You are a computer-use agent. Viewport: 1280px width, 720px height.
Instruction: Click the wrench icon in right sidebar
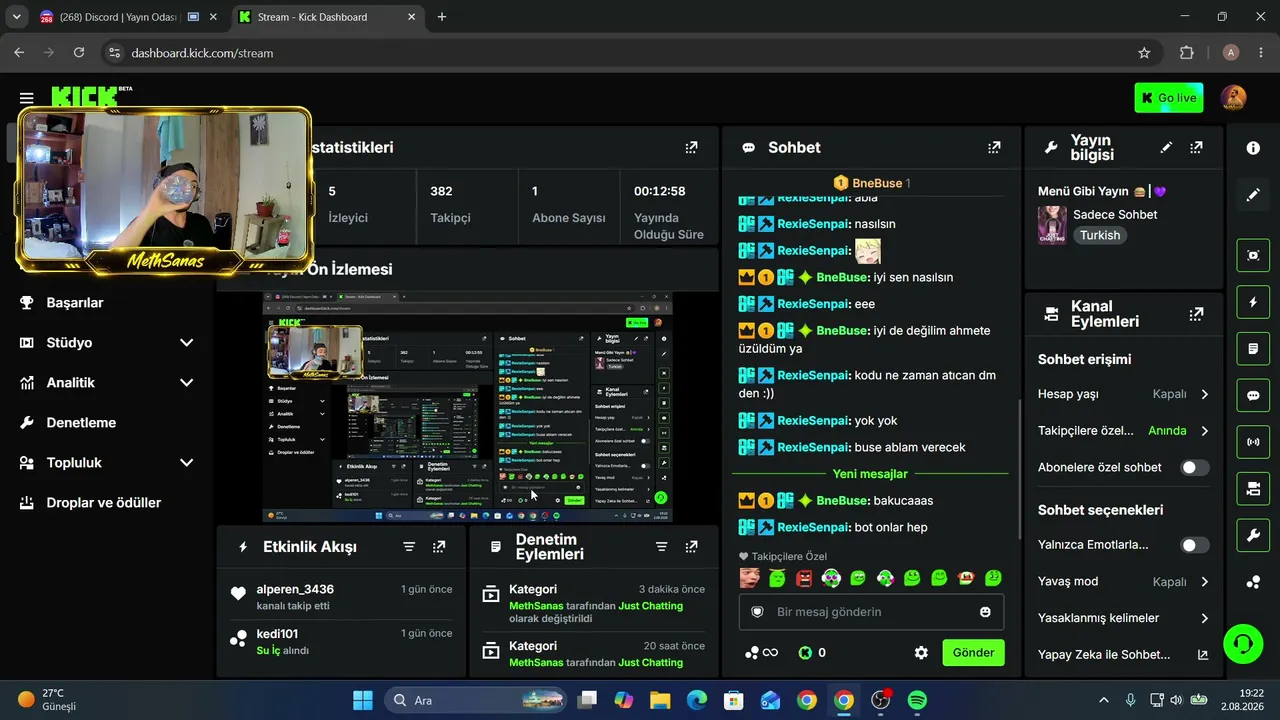coord(1253,535)
